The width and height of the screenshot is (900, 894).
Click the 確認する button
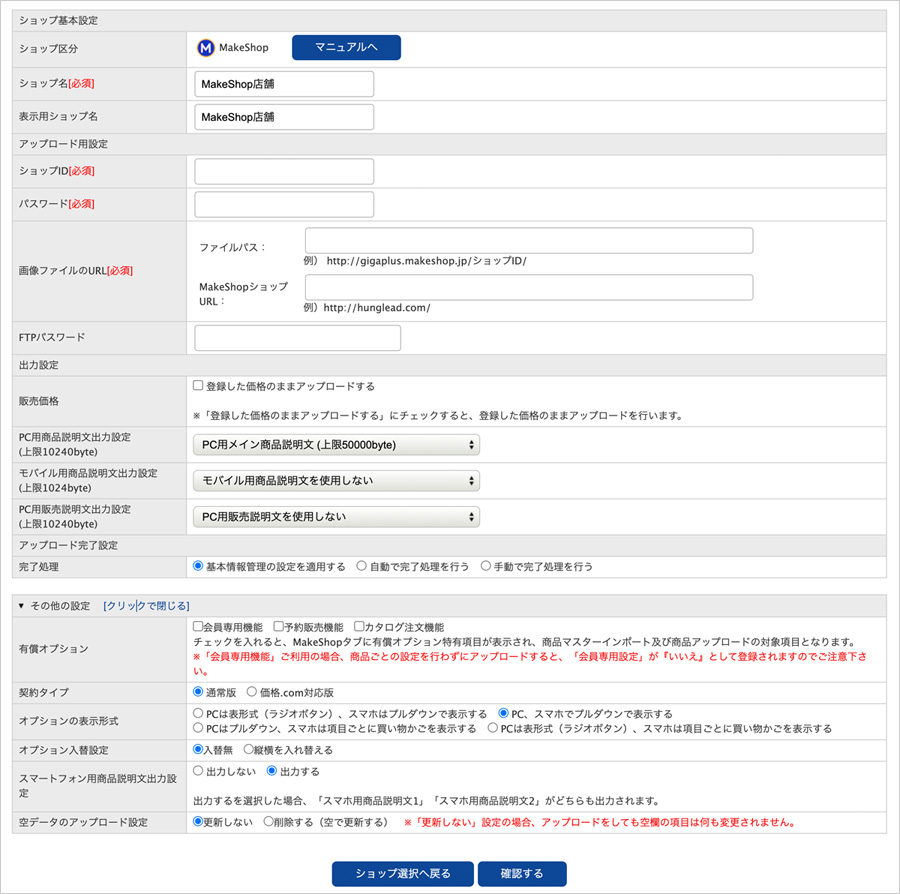click(522, 874)
